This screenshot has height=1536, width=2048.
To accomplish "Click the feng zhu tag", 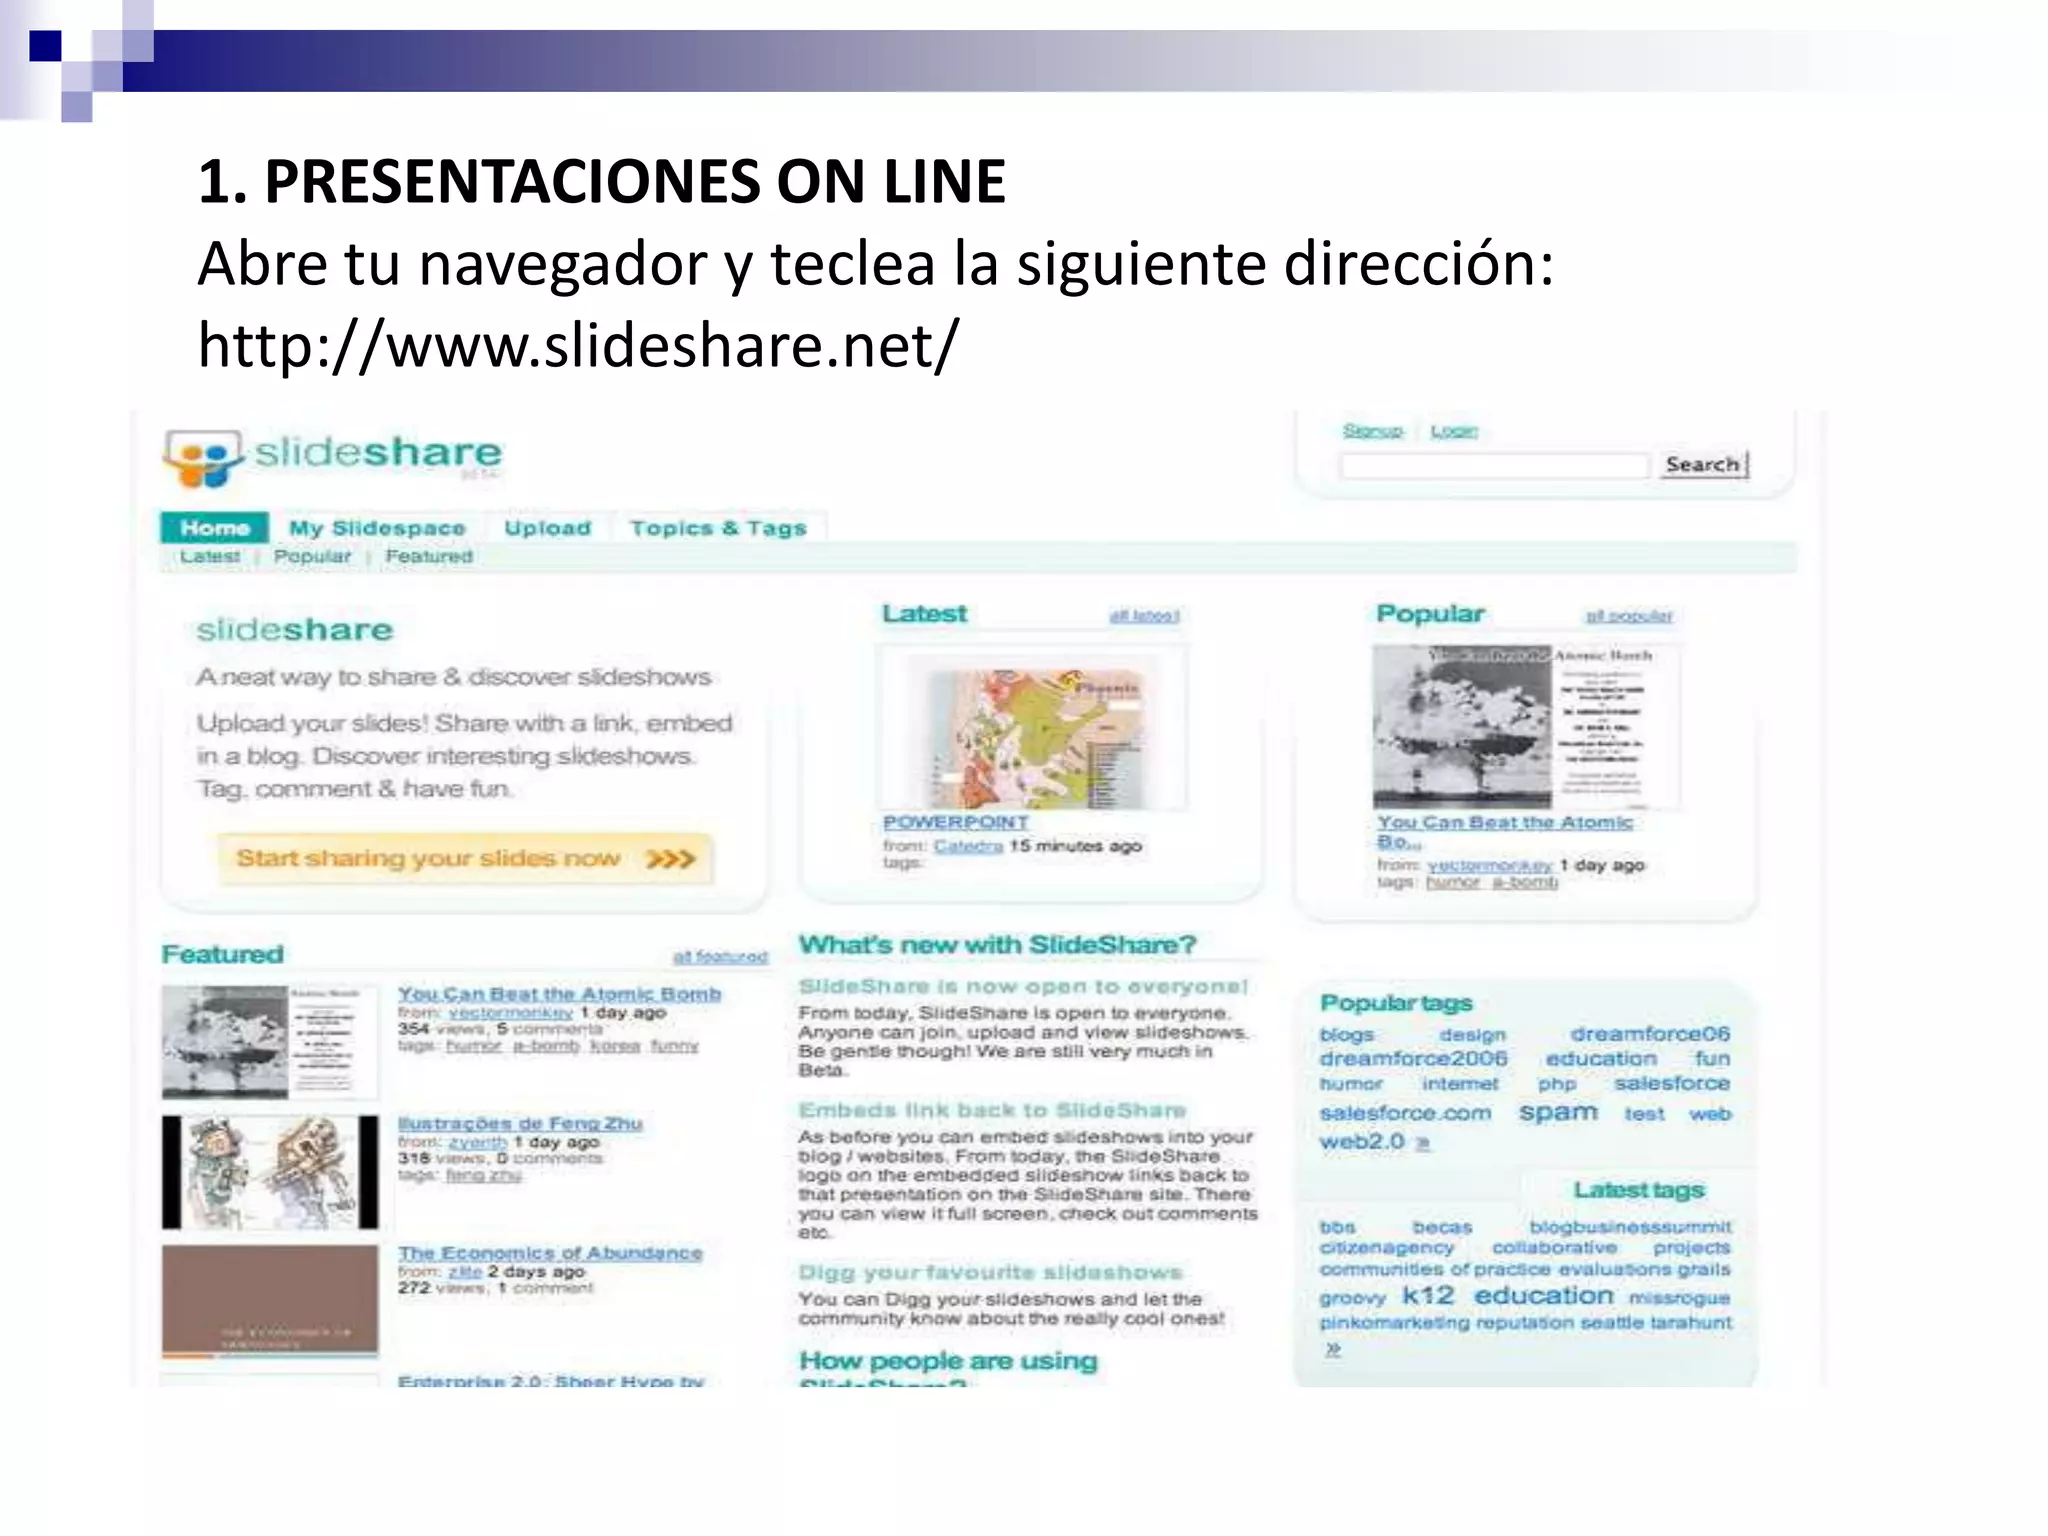I will tap(484, 1175).
